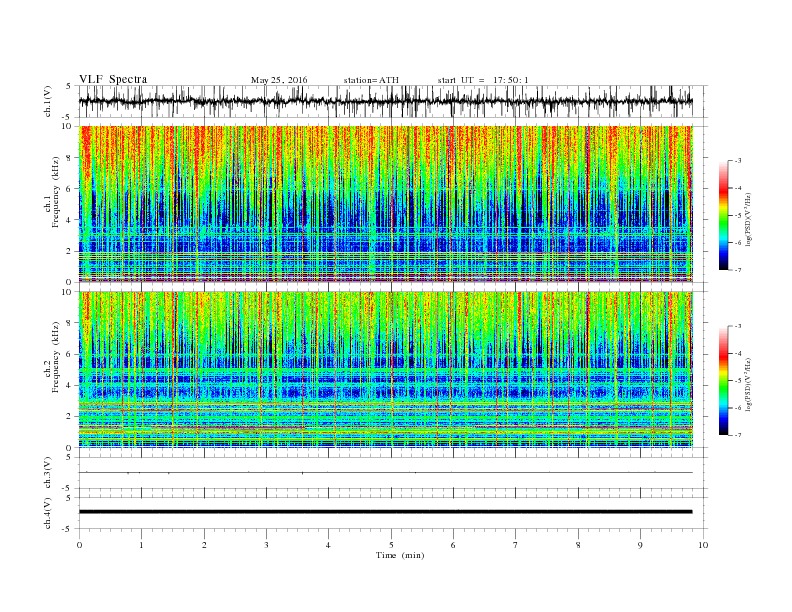
Task: Click the "1" tick on the time axis
Action: point(141,545)
